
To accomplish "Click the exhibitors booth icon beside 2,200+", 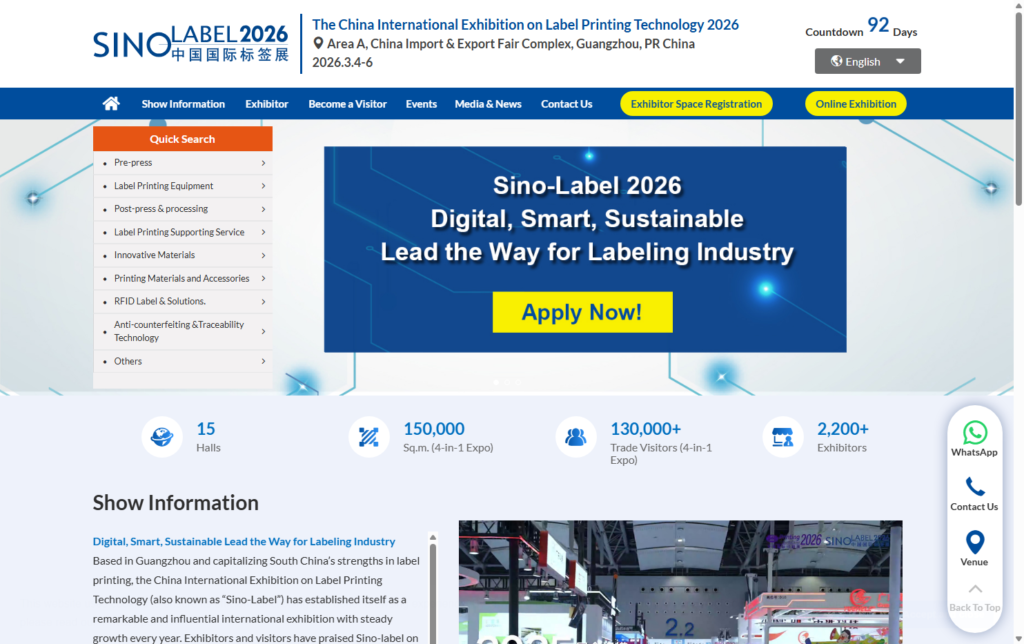I will [x=783, y=435].
